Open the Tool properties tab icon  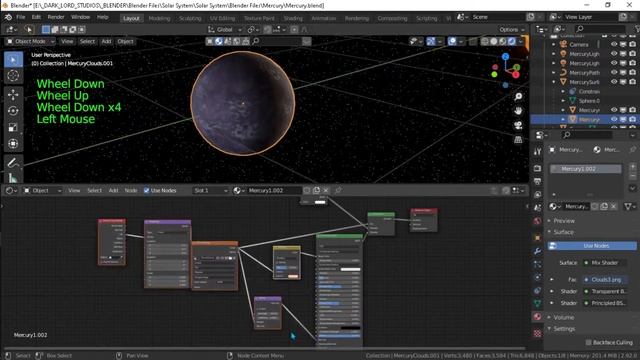(538, 151)
